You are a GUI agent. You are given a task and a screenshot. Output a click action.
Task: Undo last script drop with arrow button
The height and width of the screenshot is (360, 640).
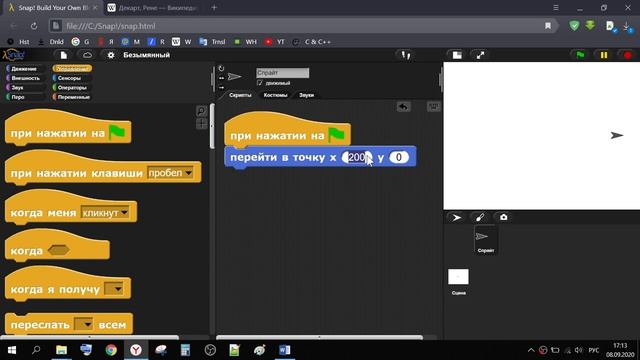[x=403, y=107]
